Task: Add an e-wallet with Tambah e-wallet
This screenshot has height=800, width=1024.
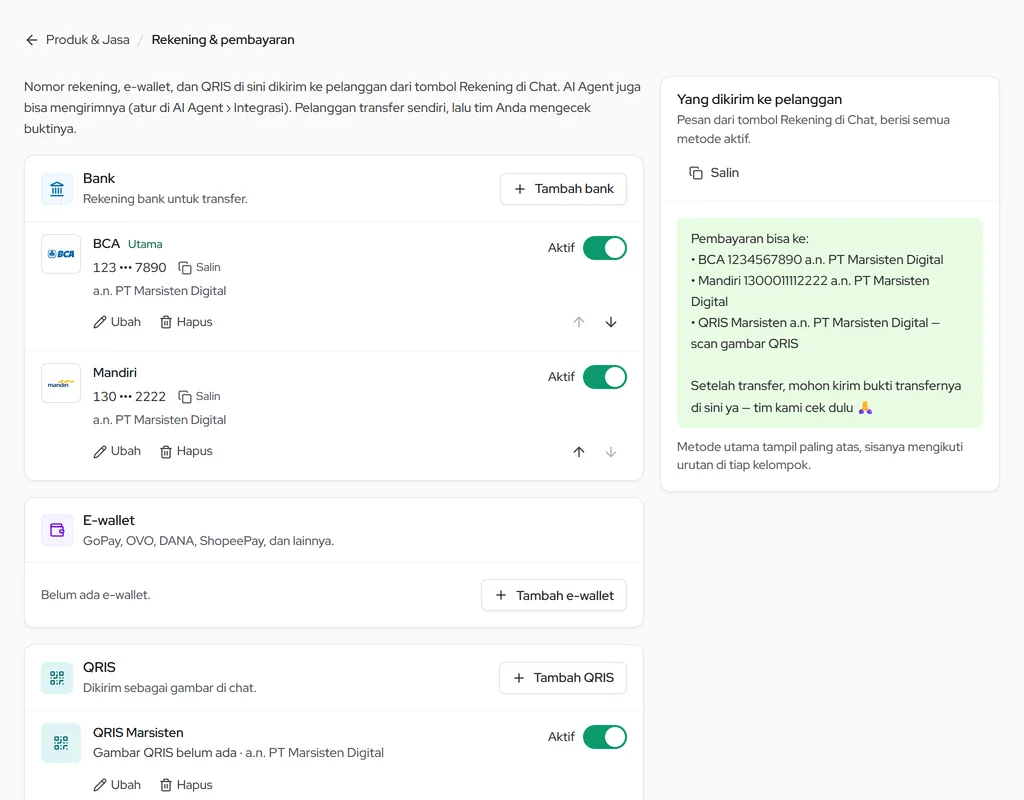Action: [554, 596]
